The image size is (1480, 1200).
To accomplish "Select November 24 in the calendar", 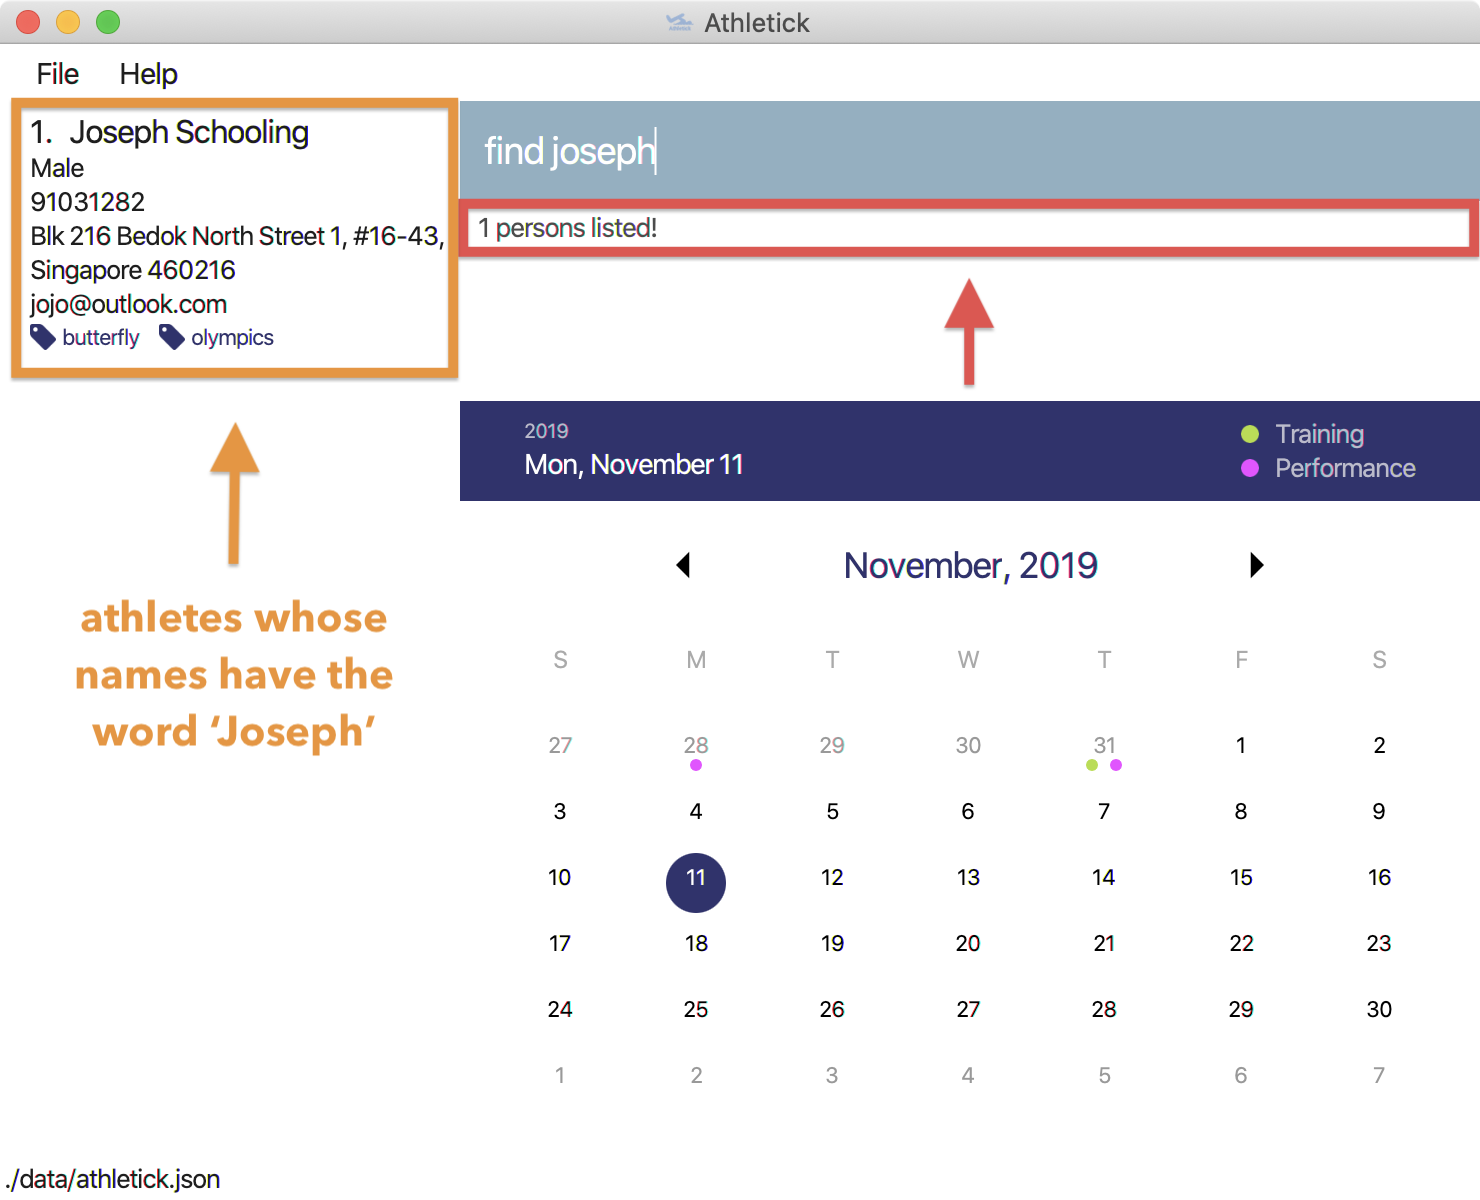I will tap(560, 1009).
